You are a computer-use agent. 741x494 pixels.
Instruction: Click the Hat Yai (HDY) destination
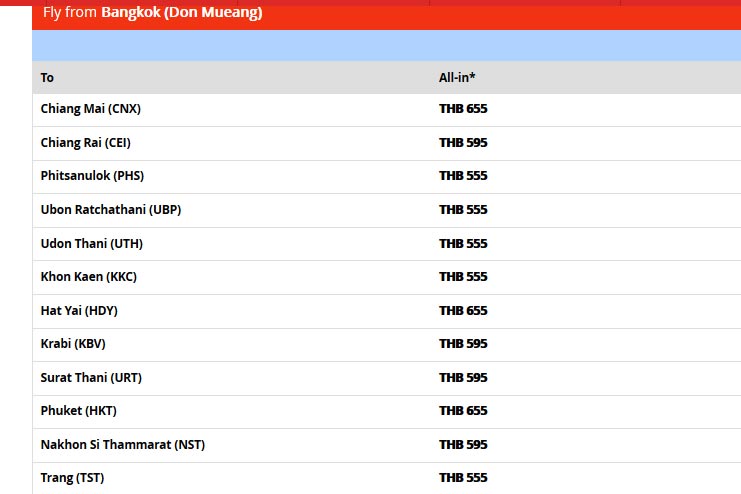point(79,311)
